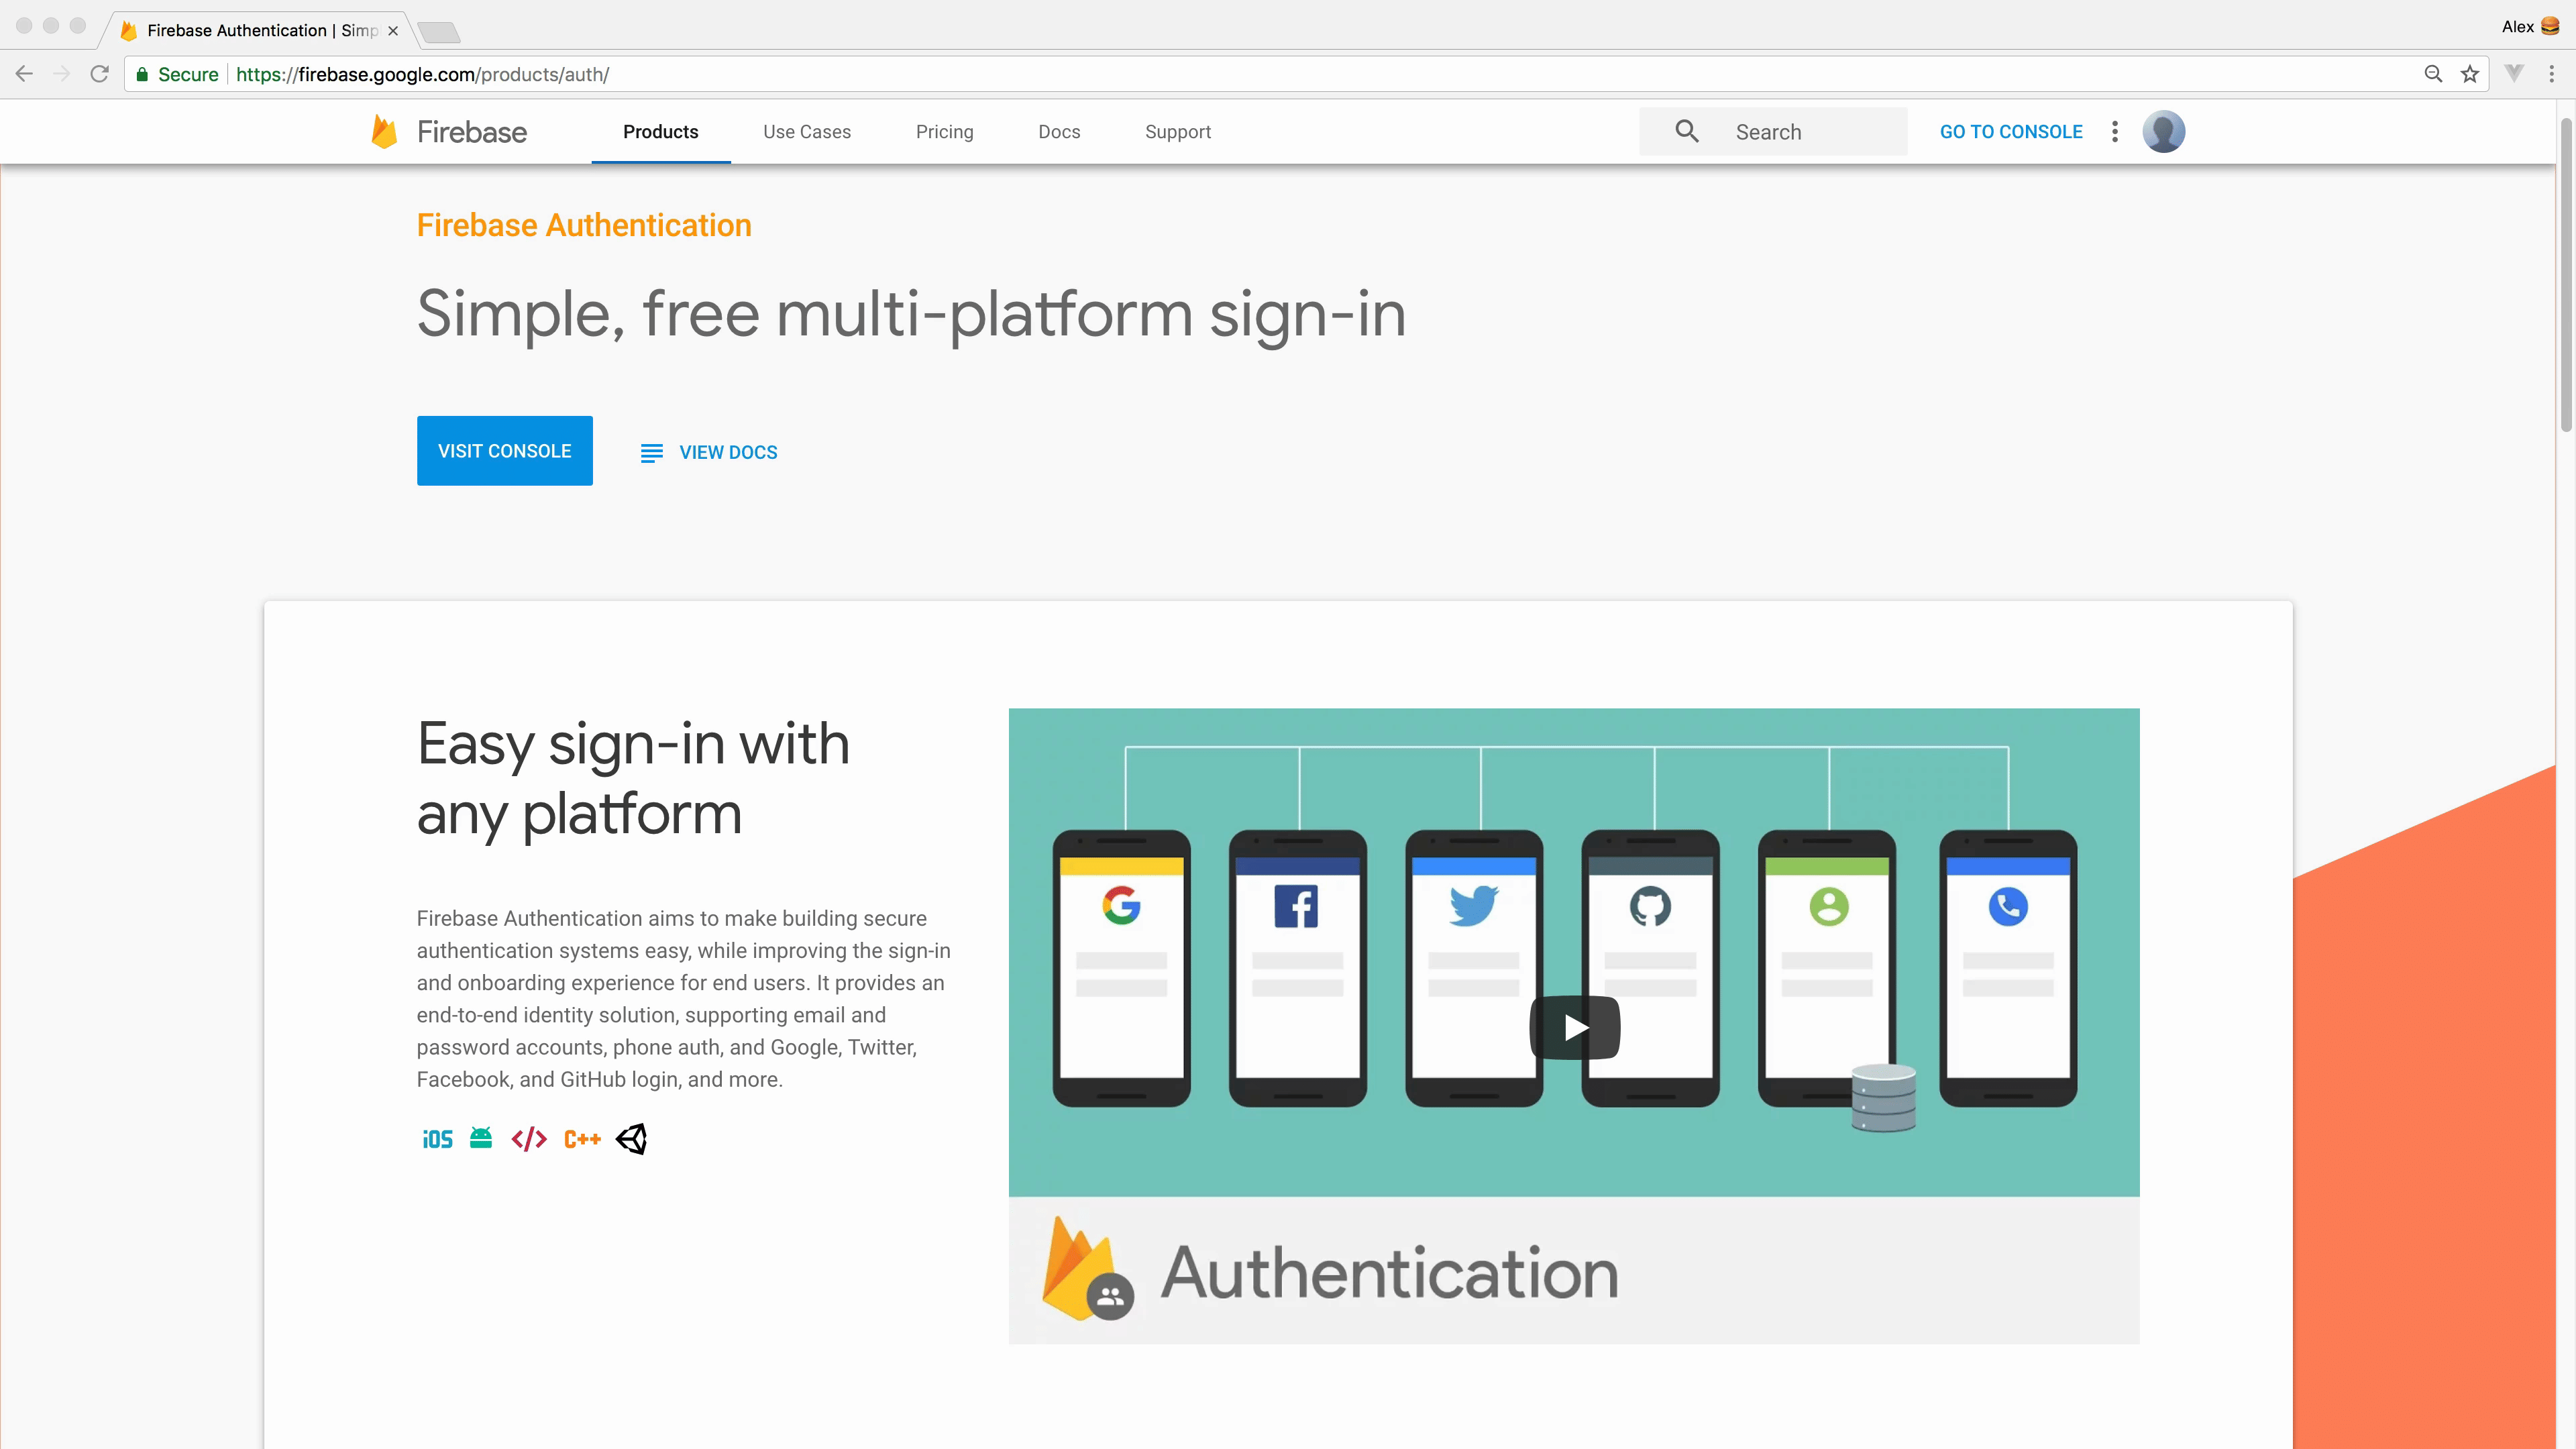Click the Alex profile button in Chrome
The image size is (2576, 1449).
2530,27
